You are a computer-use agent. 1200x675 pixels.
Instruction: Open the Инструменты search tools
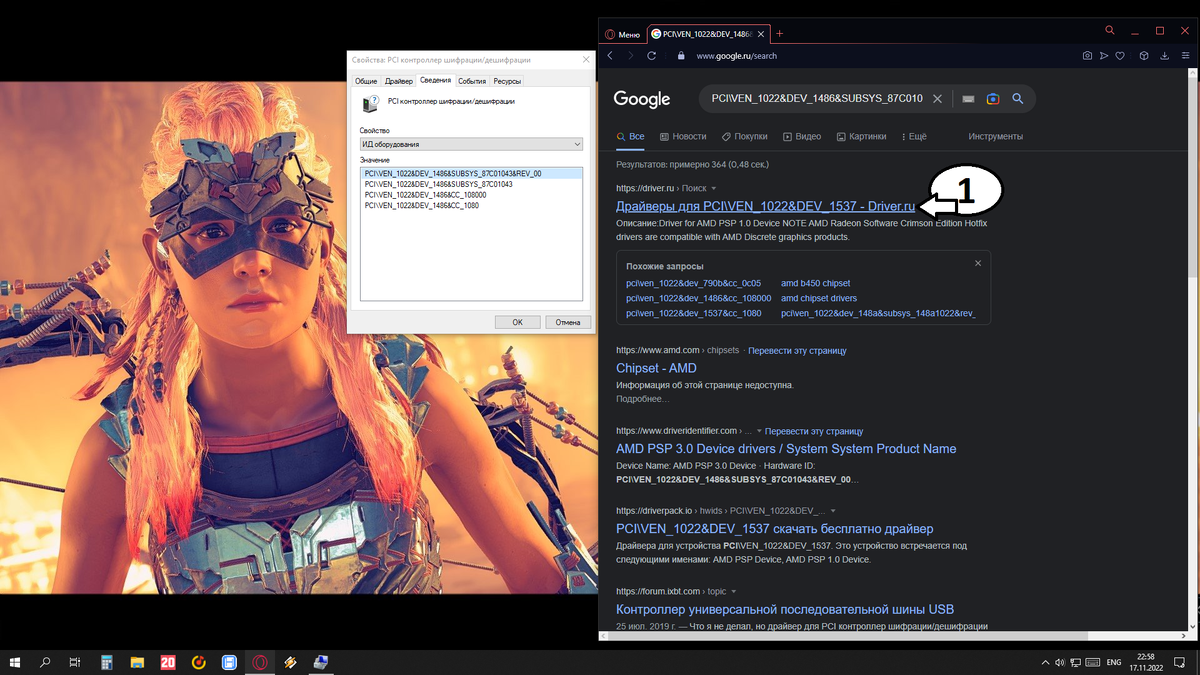995,136
